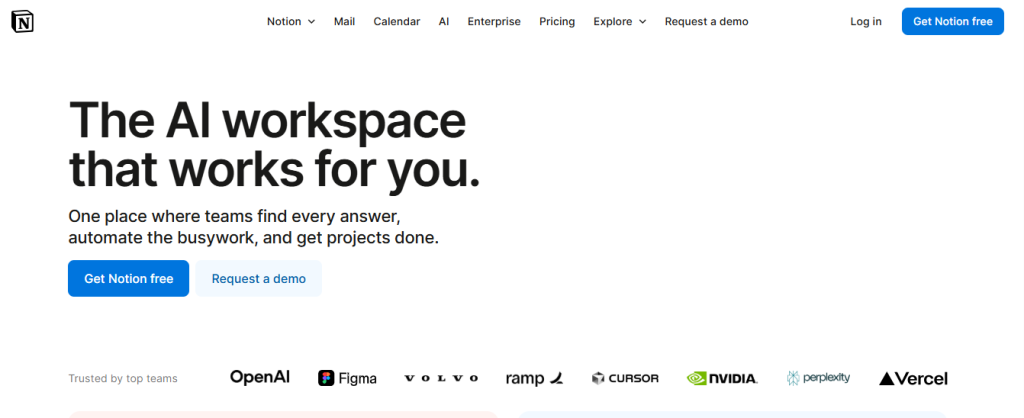This screenshot has width=1024, height=418.
Task: Click the perplexity logo
Action: 818,378
